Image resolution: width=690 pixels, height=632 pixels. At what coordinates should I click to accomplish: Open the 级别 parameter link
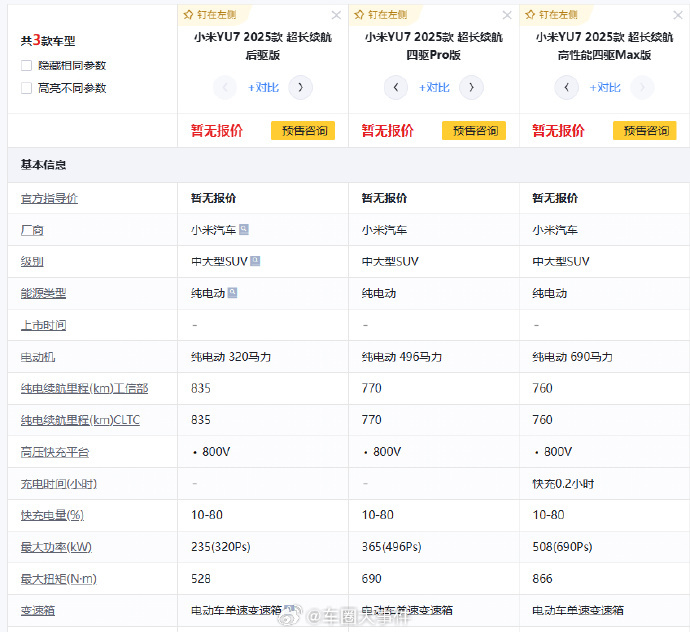(x=32, y=262)
